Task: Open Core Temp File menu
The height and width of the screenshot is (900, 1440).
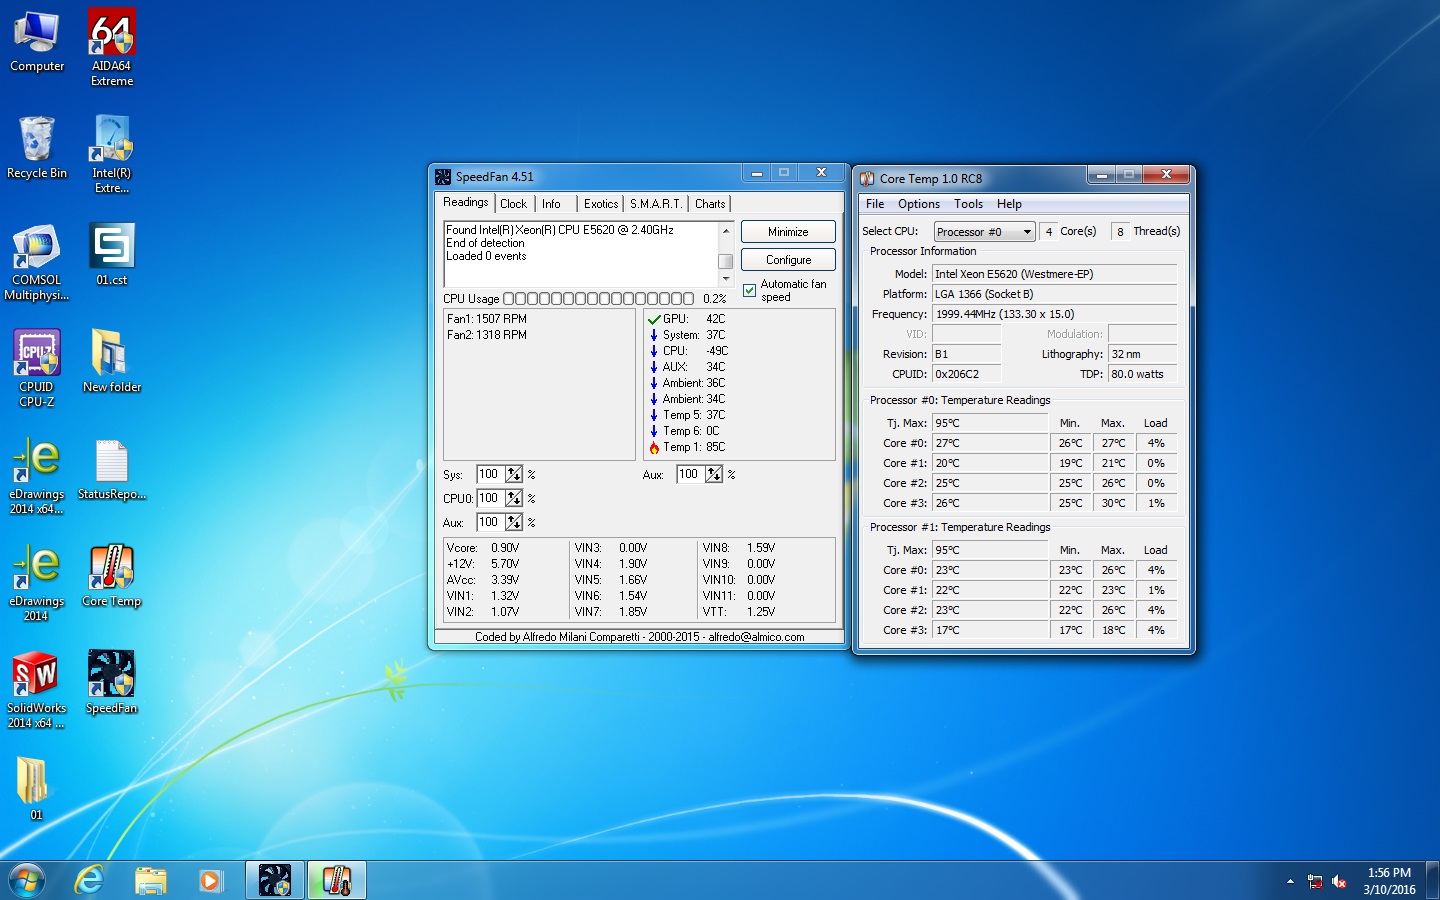Action: [x=875, y=204]
